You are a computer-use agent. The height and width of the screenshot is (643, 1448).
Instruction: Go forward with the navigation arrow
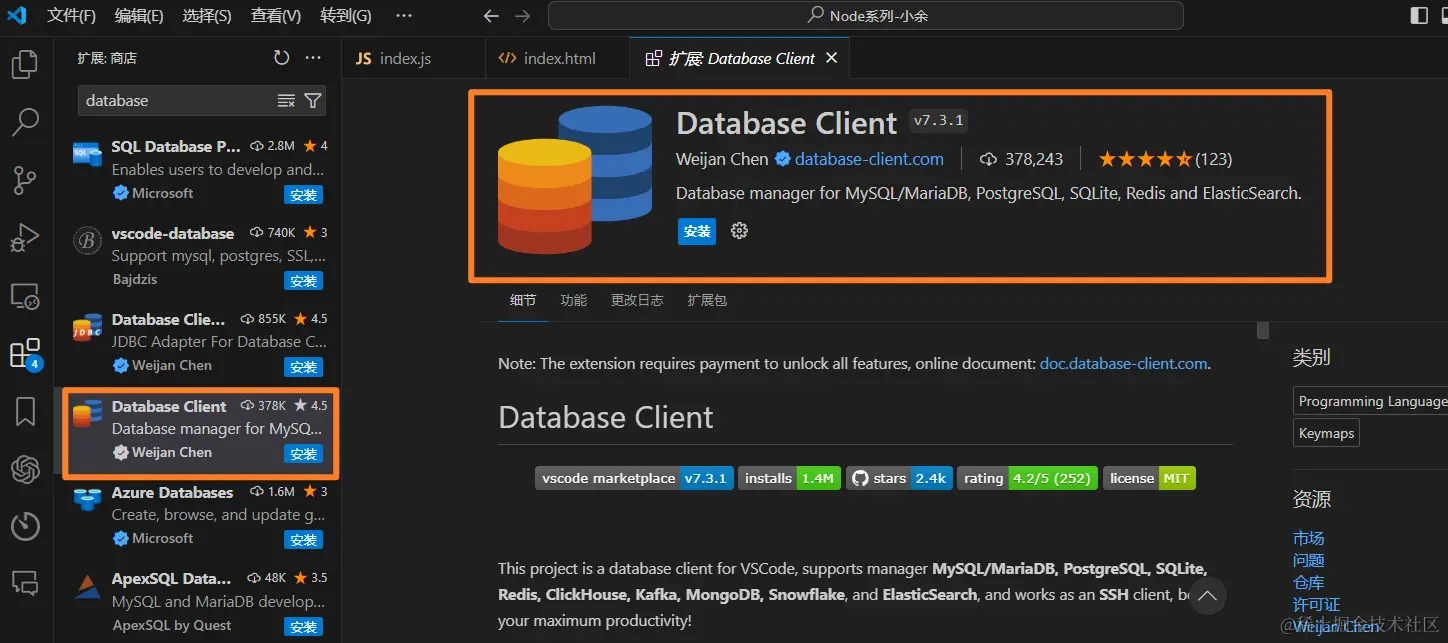[522, 16]
